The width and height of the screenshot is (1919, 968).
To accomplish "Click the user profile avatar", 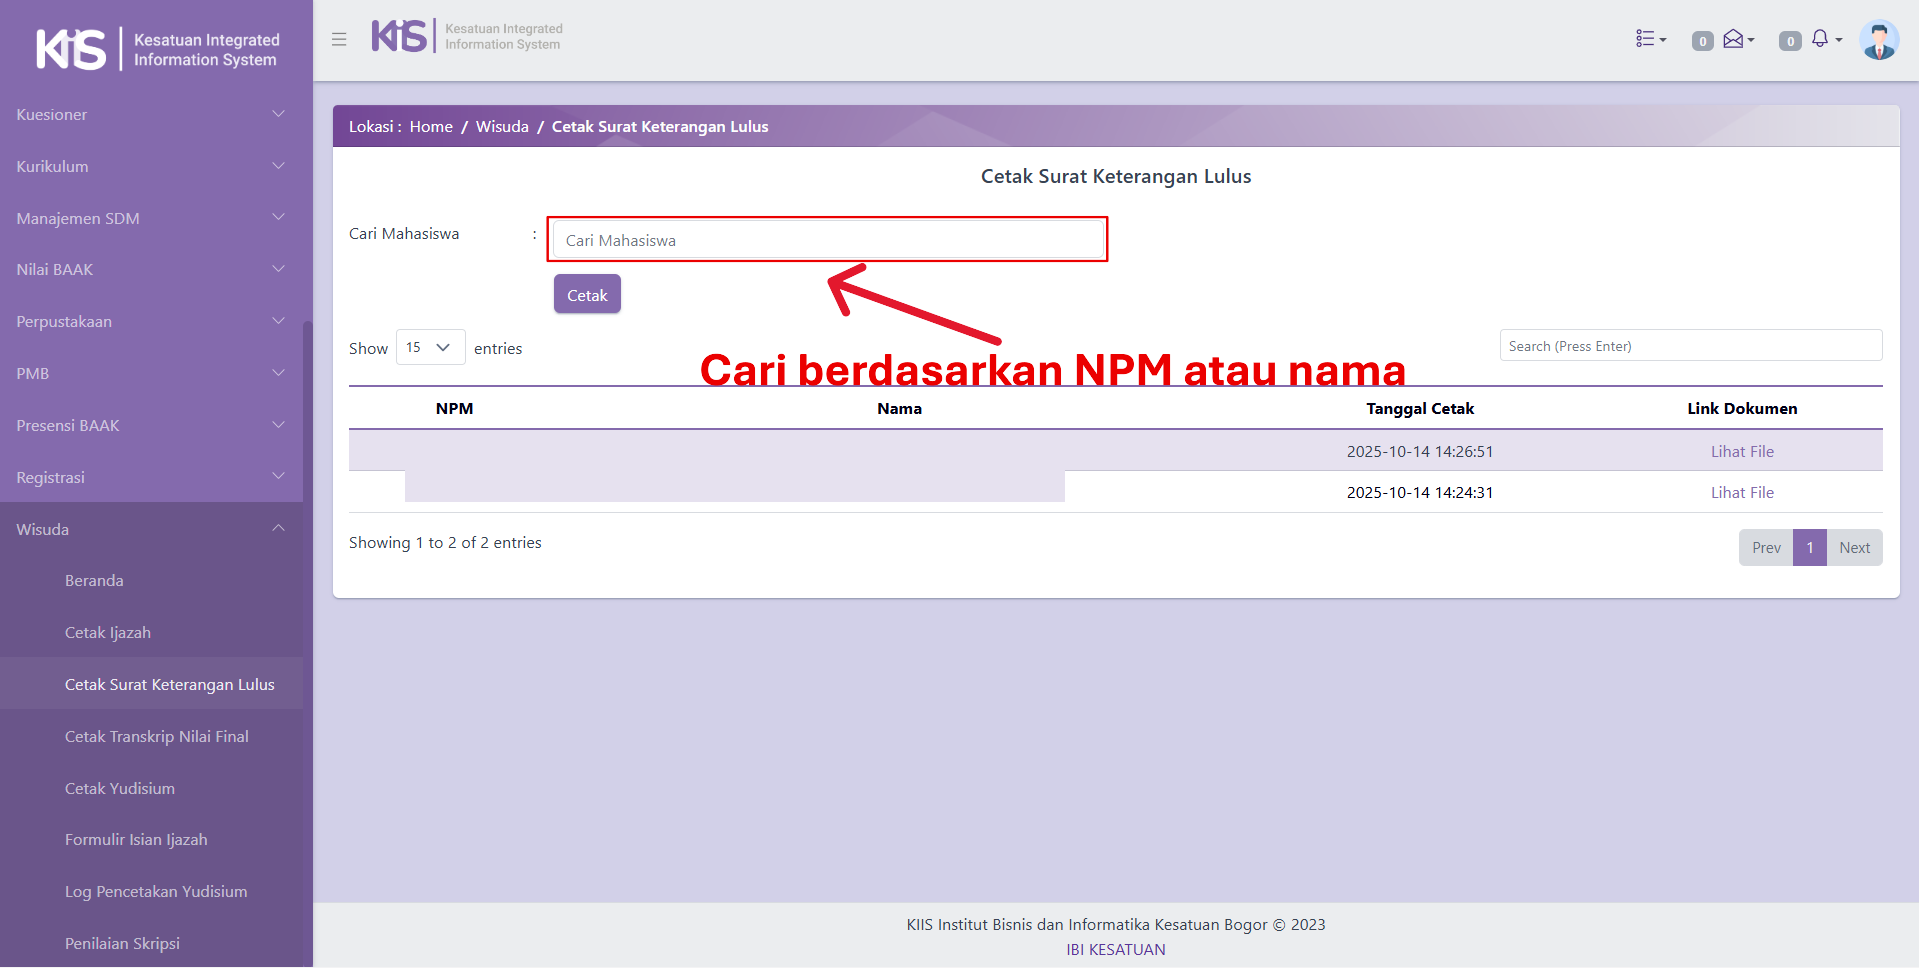I will [x=1878, y=40].
